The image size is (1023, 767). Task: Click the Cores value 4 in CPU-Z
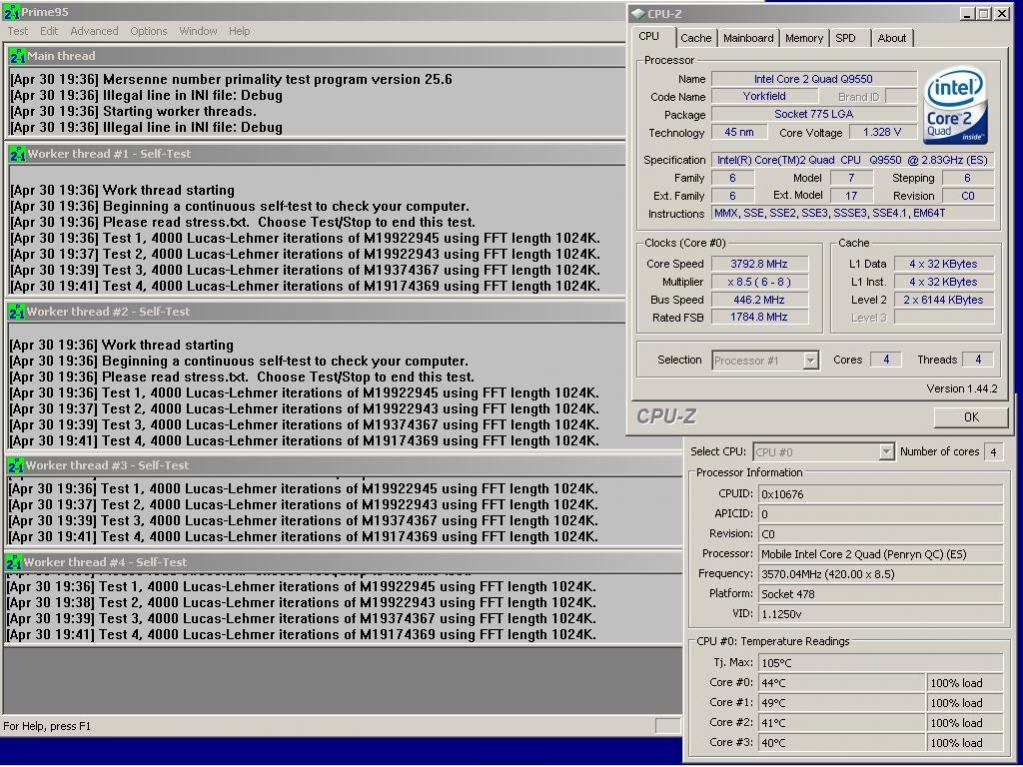886,359
